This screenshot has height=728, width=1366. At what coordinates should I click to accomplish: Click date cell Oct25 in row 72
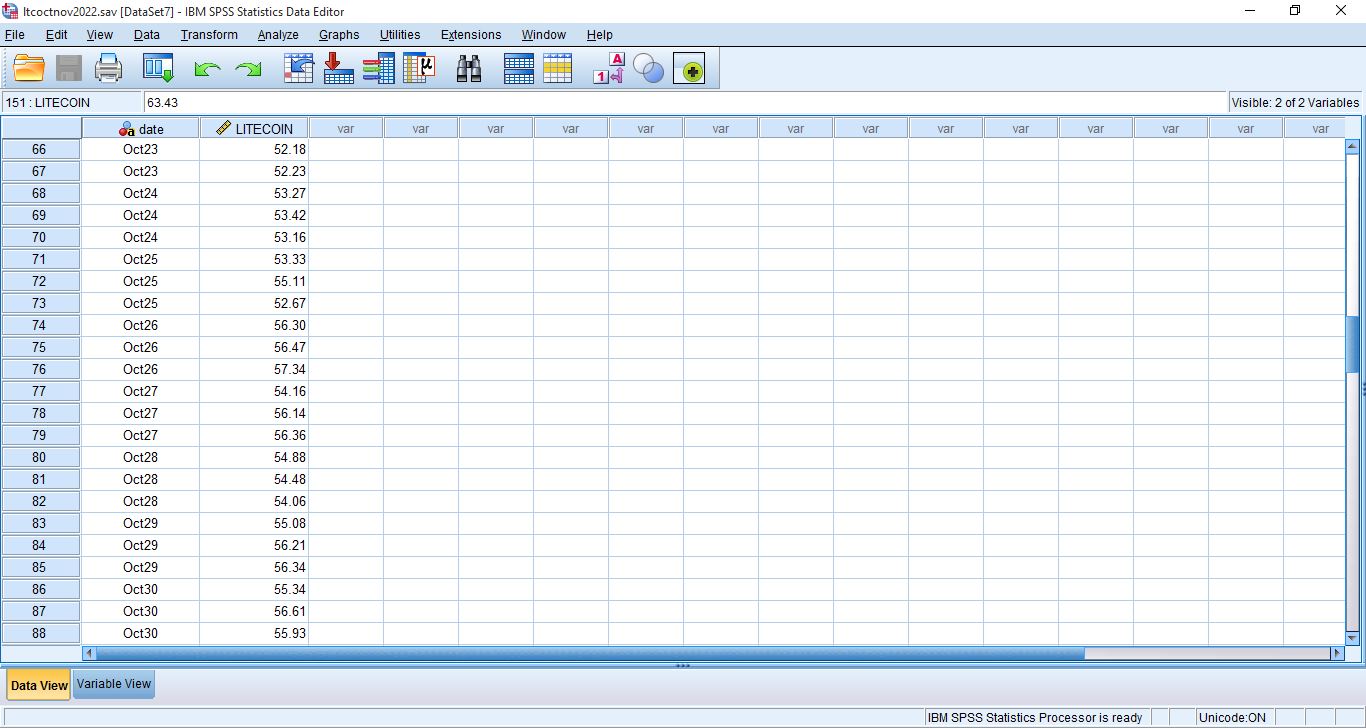pyautogui.click(x=141, y=281)
